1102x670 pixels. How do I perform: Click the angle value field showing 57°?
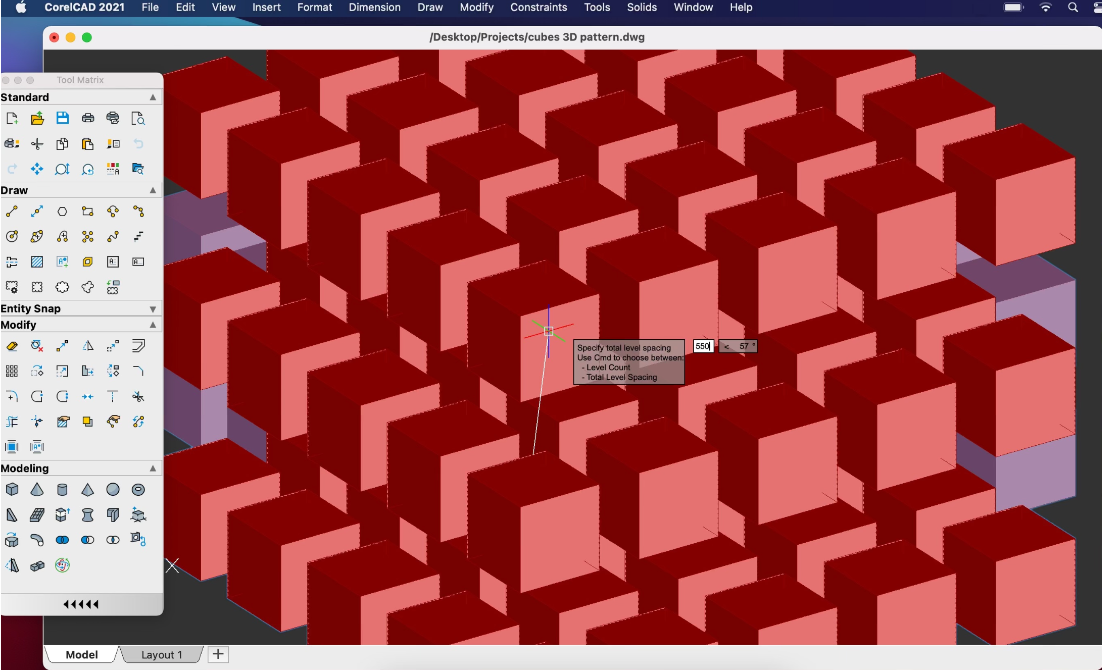(x=738, y=346)
